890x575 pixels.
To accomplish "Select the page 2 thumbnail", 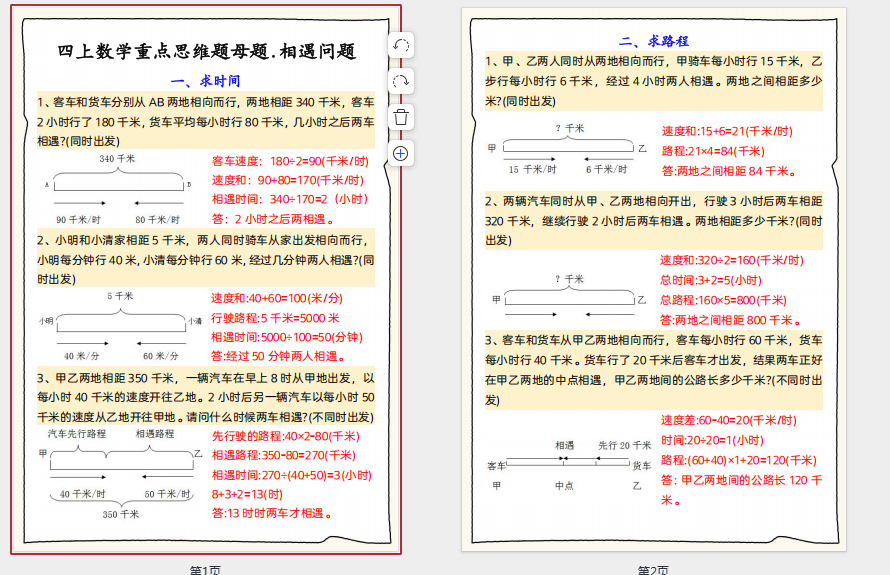I will pyautogui.click(x=654, y=279).
